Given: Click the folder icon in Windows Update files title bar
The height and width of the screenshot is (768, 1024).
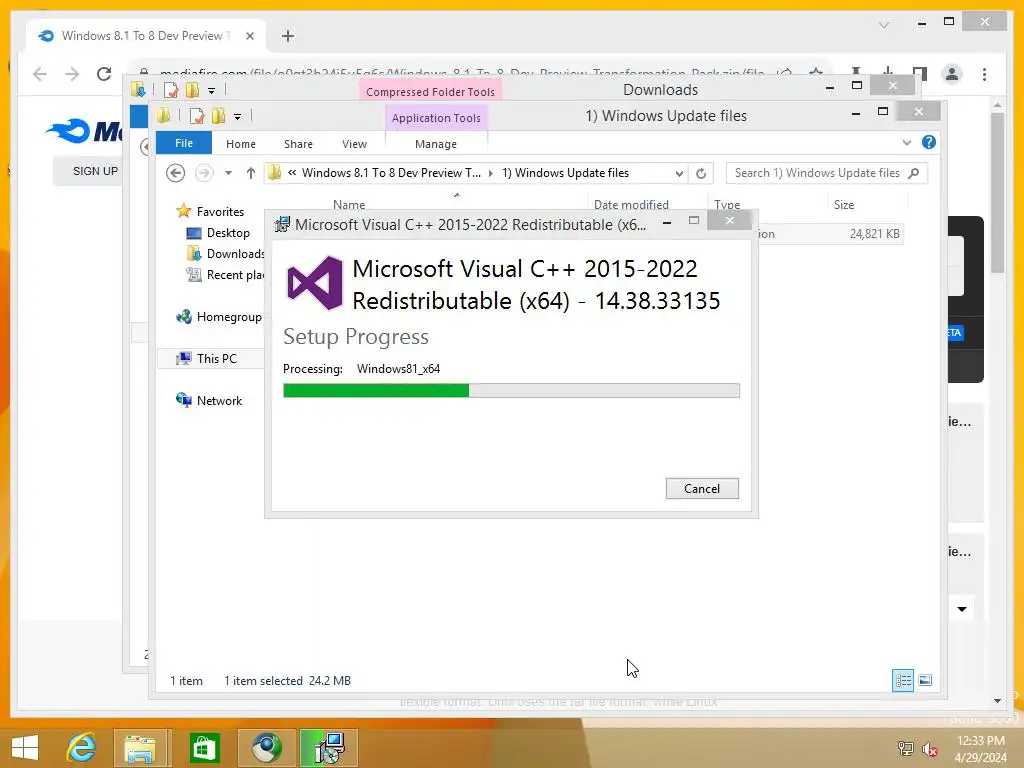Looking at the screenshot, I should tap(164, 116).
